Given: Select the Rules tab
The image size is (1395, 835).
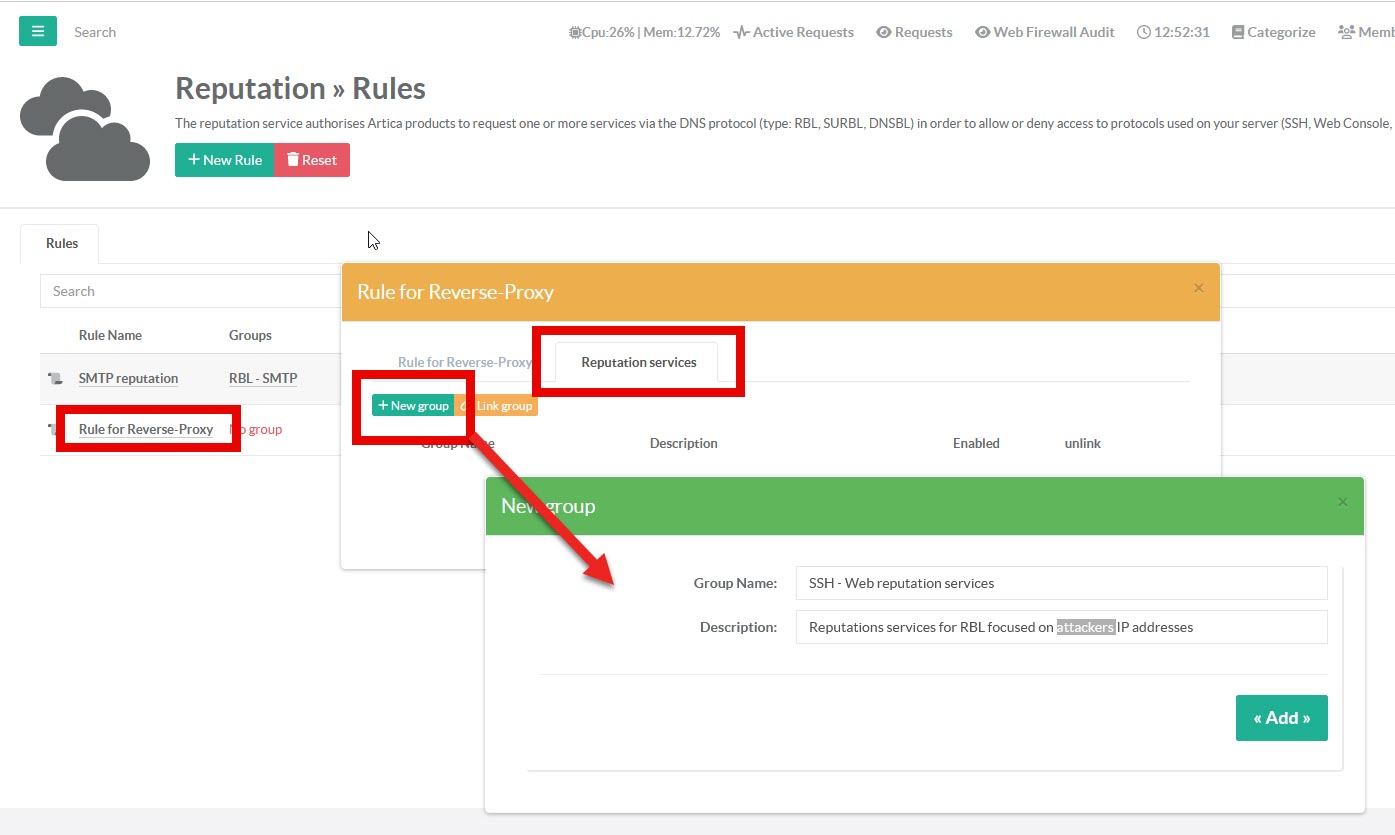Looking at the screenshot, I should pyautogui.click(x=61, y=243).
